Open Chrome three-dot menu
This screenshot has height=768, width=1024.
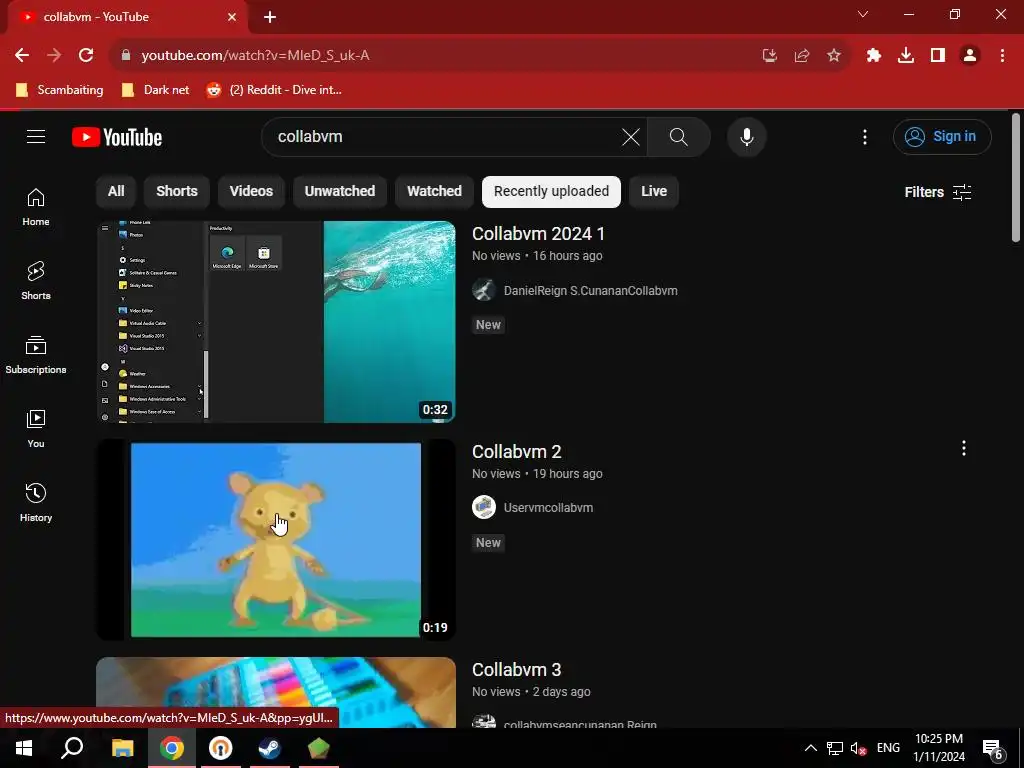[1002, 56]
